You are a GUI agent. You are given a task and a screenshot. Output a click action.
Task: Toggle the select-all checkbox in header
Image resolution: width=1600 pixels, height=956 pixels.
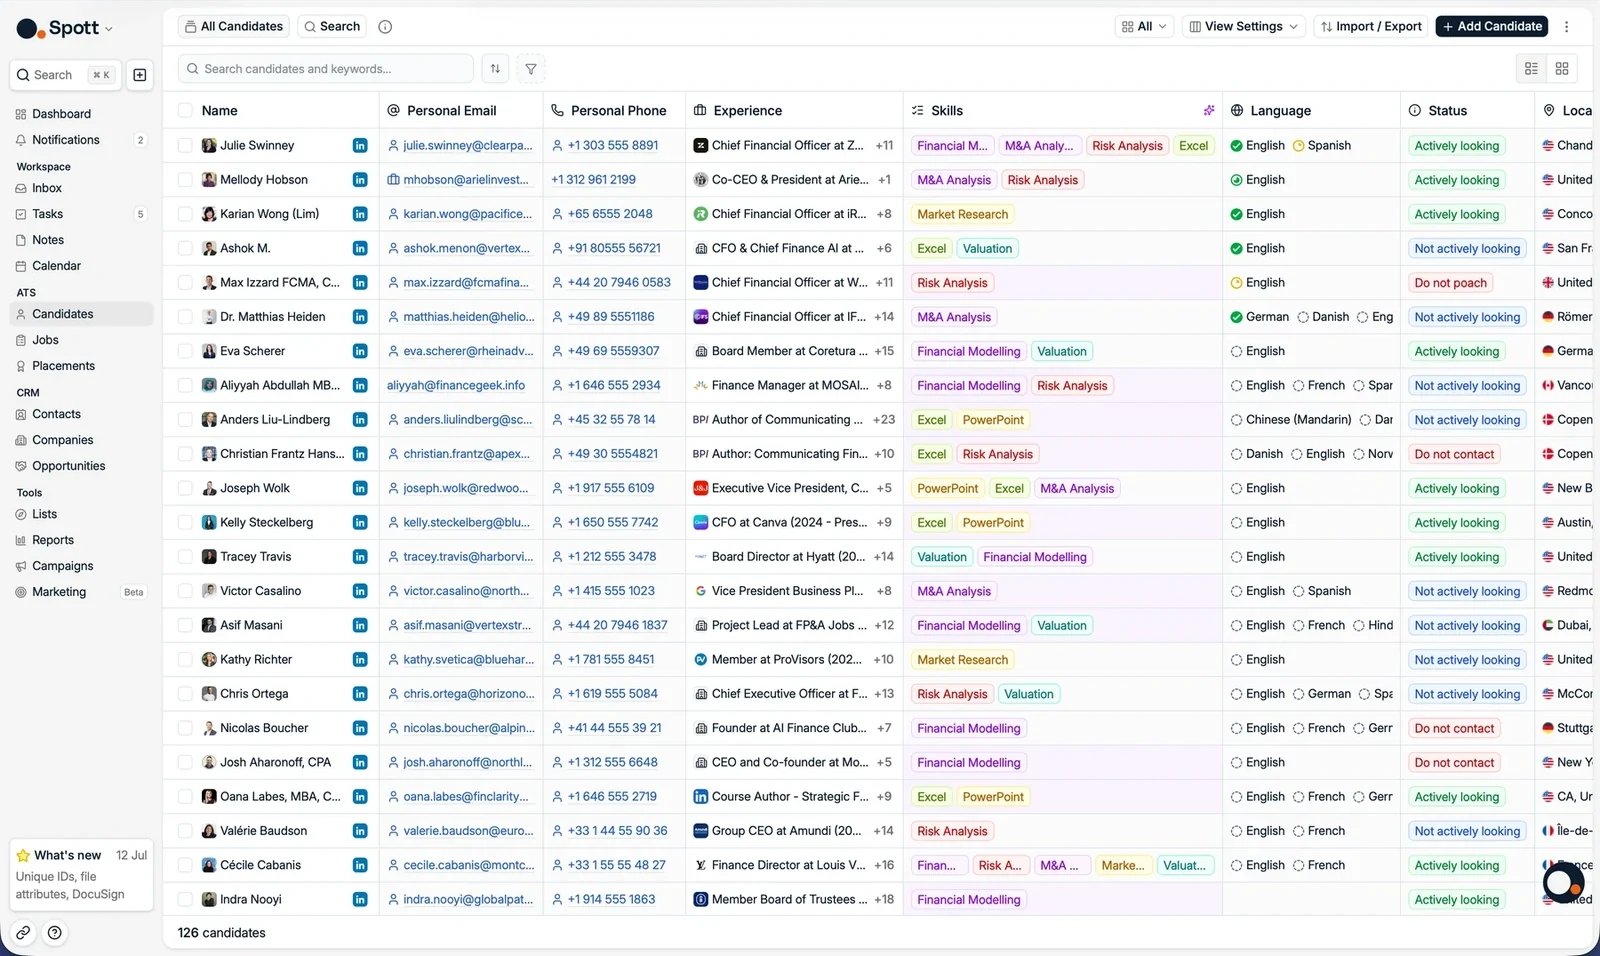[185, 111]
